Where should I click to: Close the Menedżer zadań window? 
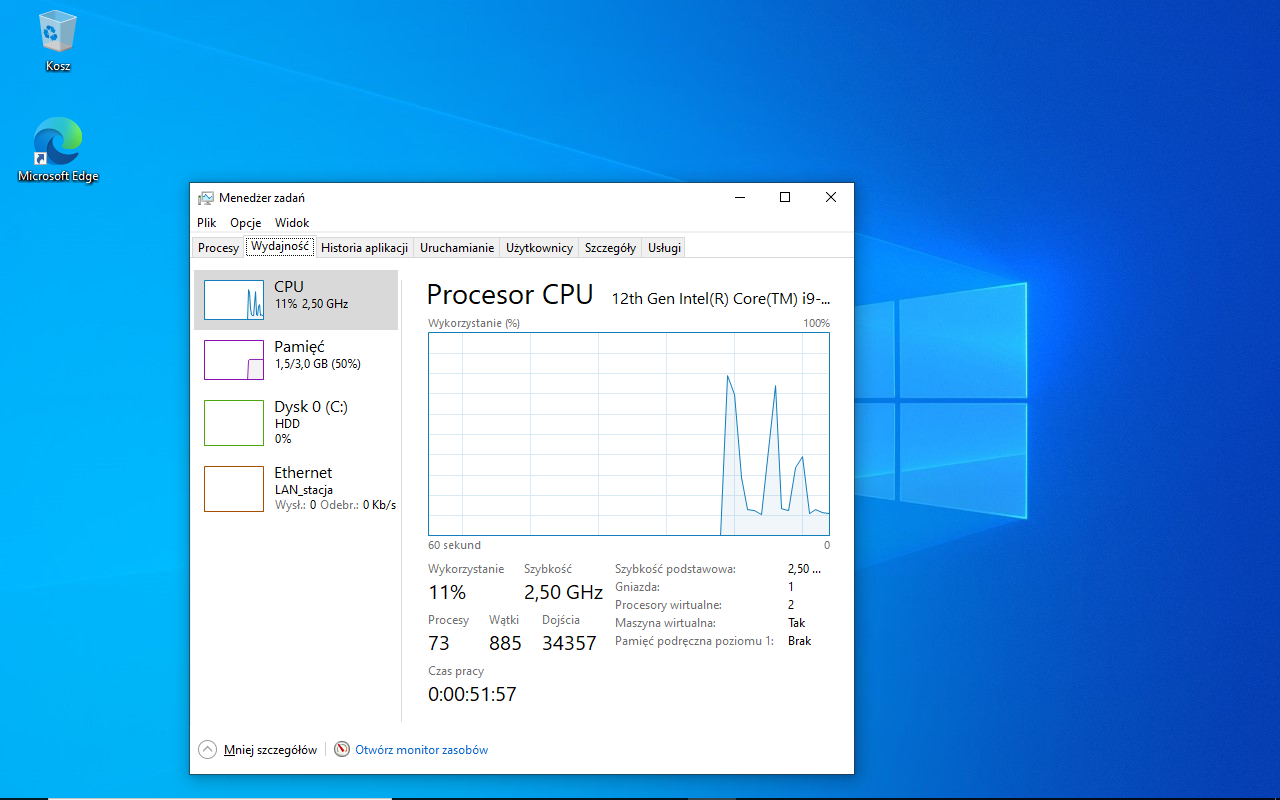point(831,198)
